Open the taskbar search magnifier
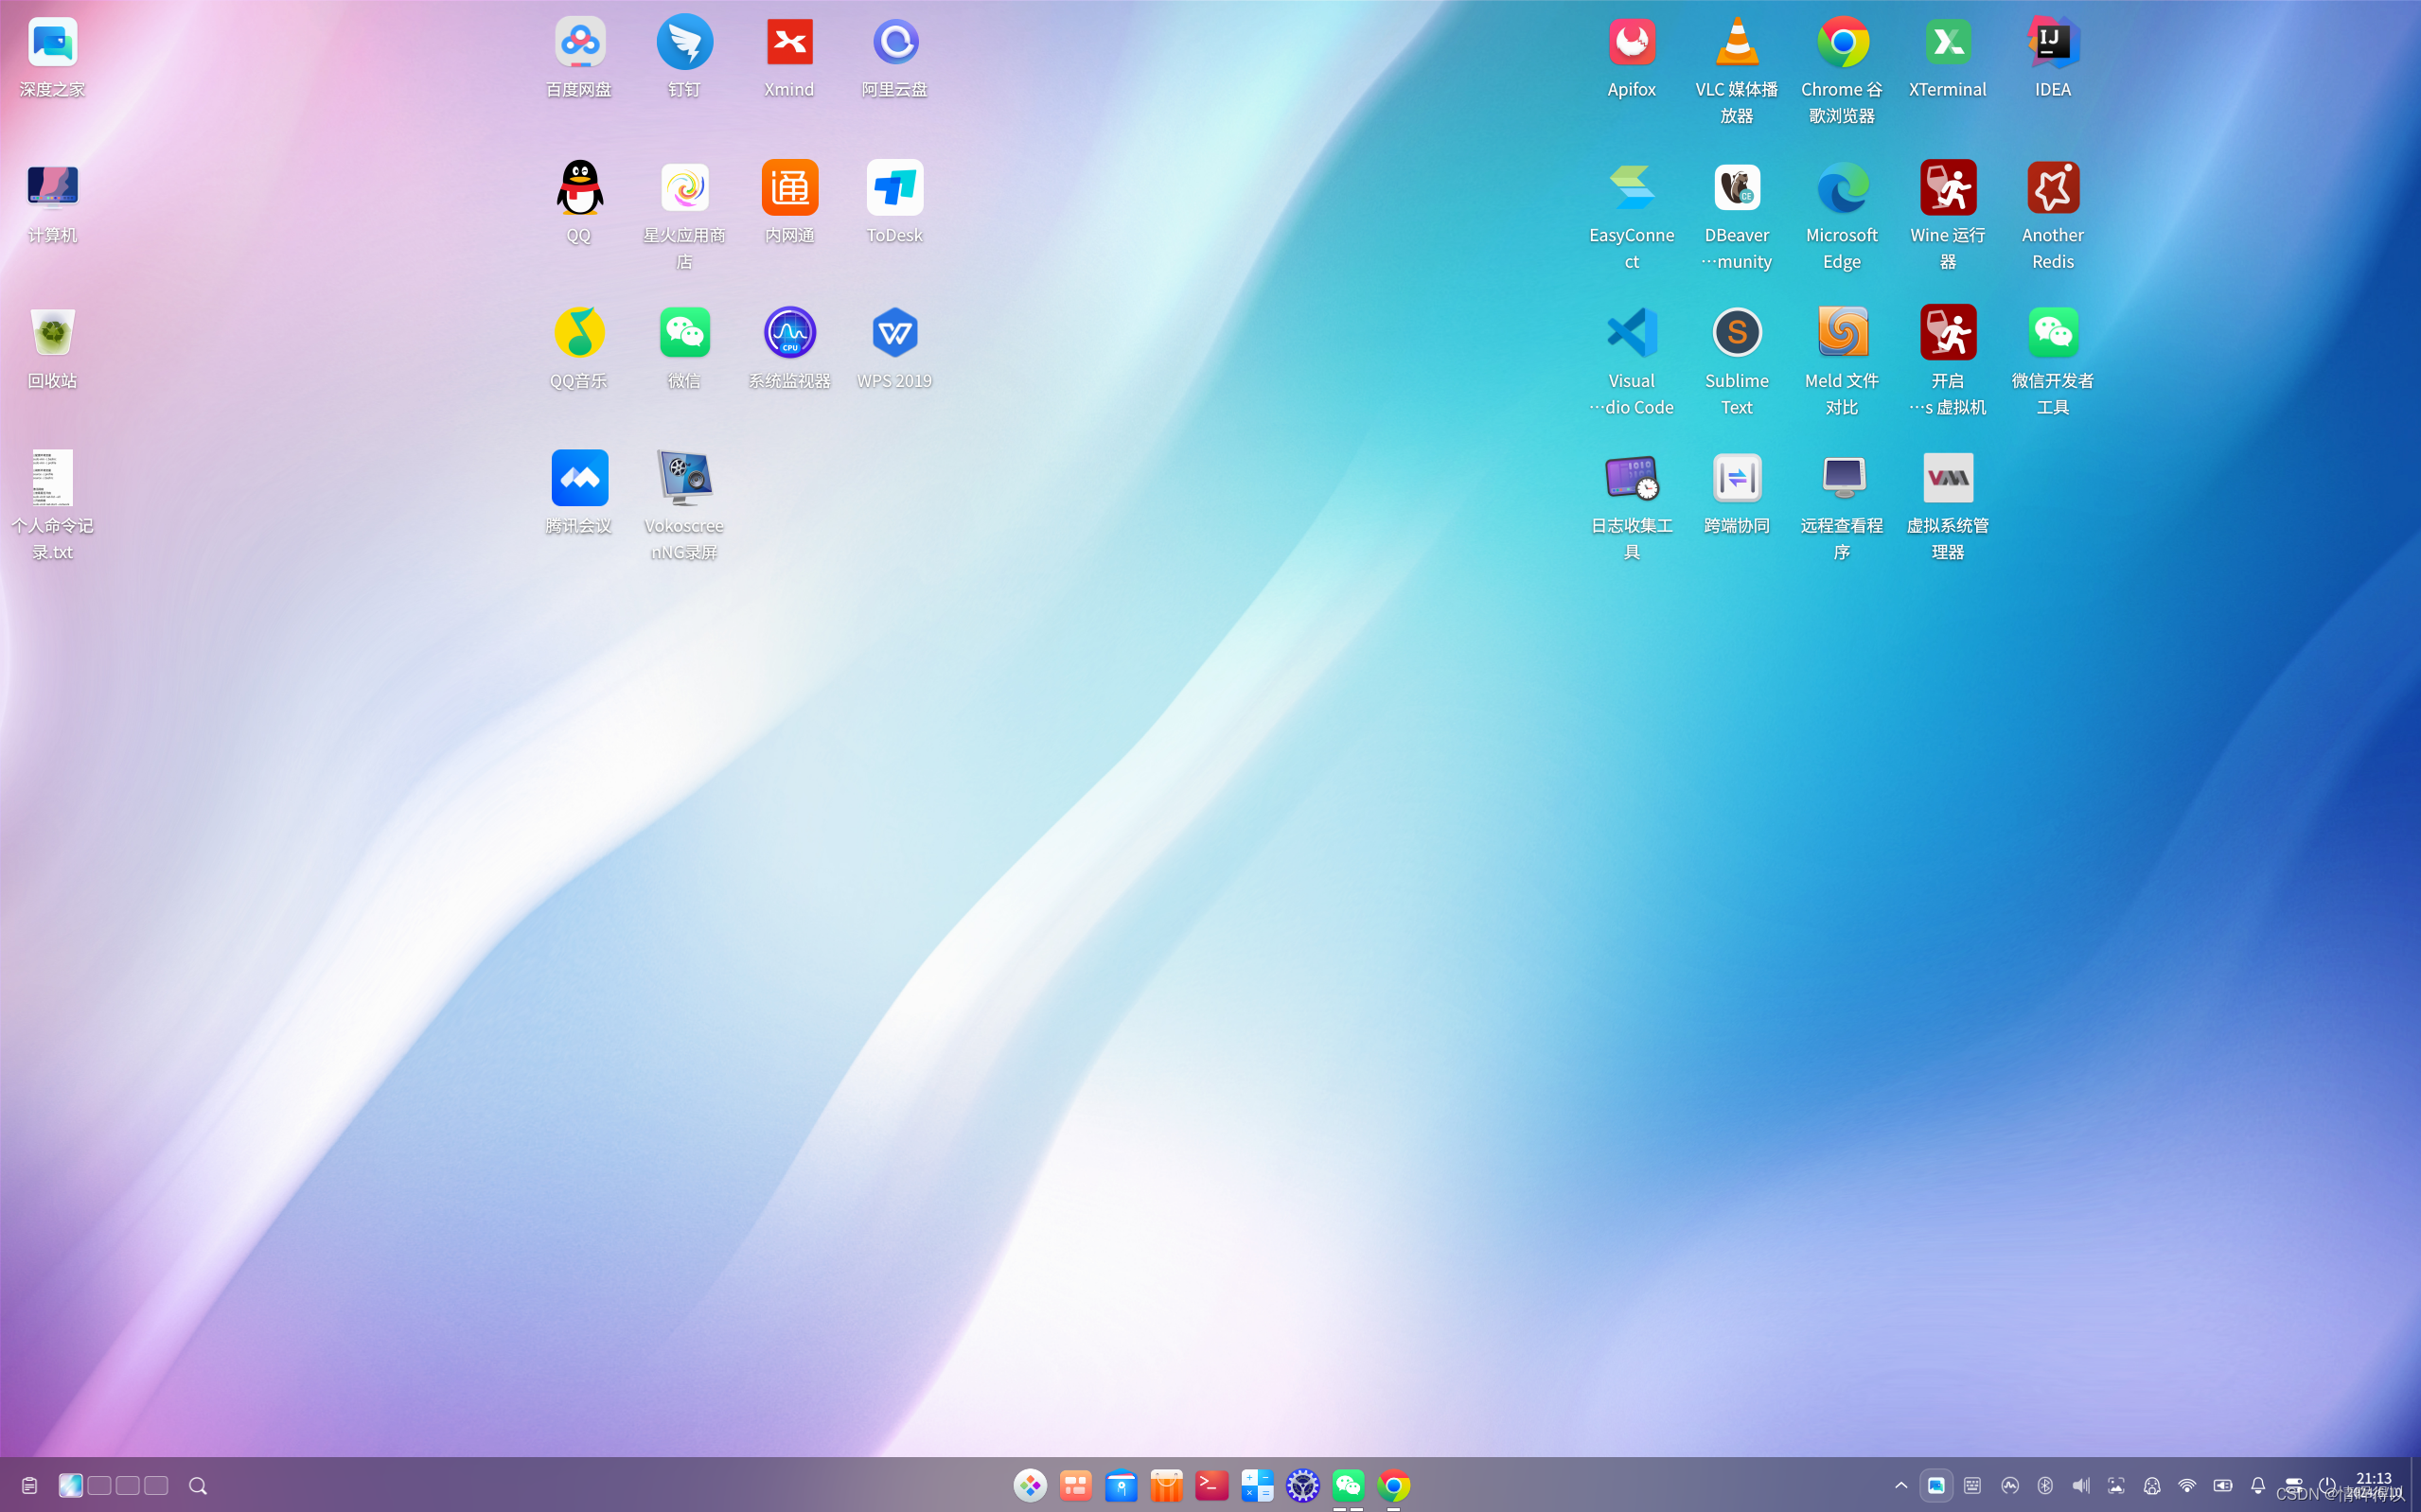Image resolution: width=2421 pixels, height=1512 pixels. point(198,1486)
